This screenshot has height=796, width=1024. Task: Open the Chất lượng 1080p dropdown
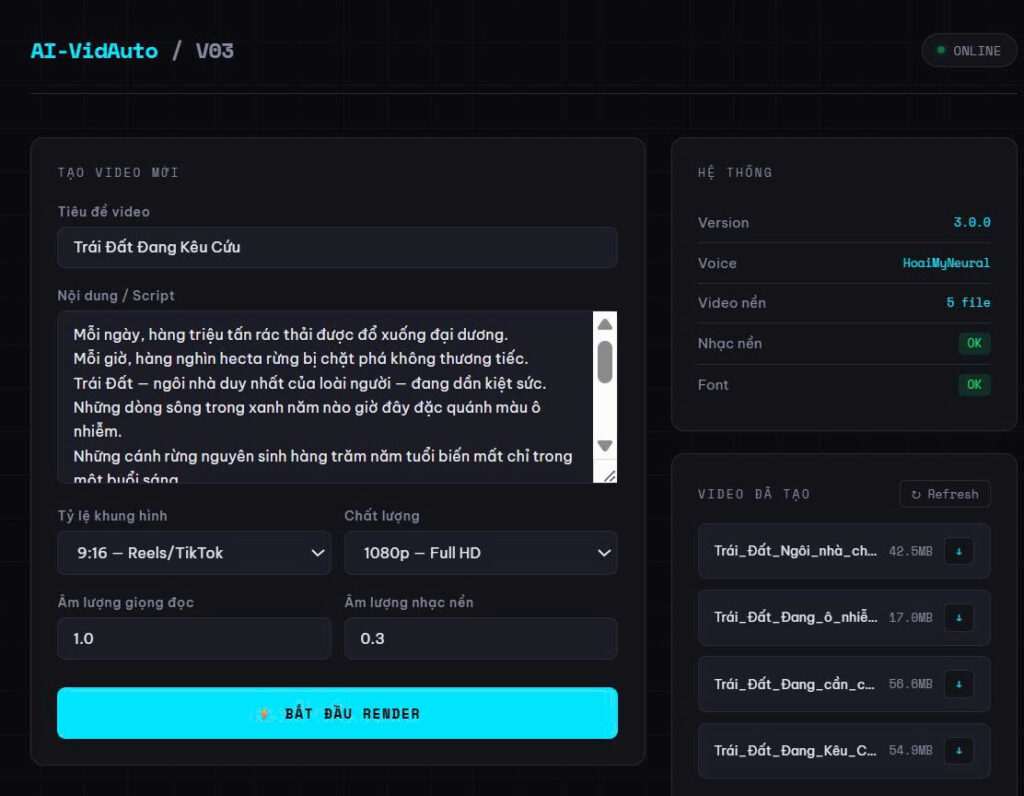pyautogui.click(x=481, y=553)
